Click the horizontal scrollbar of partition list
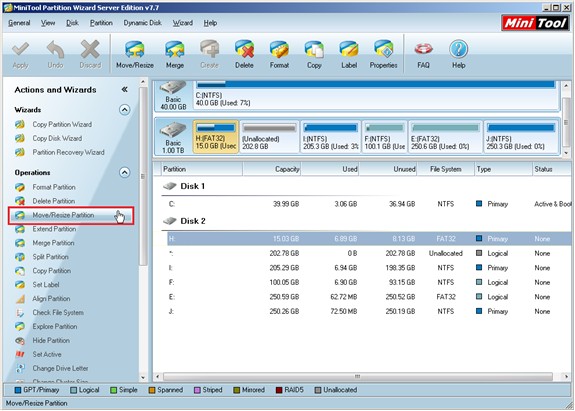The image size is (575, 411). coord(358,377)
